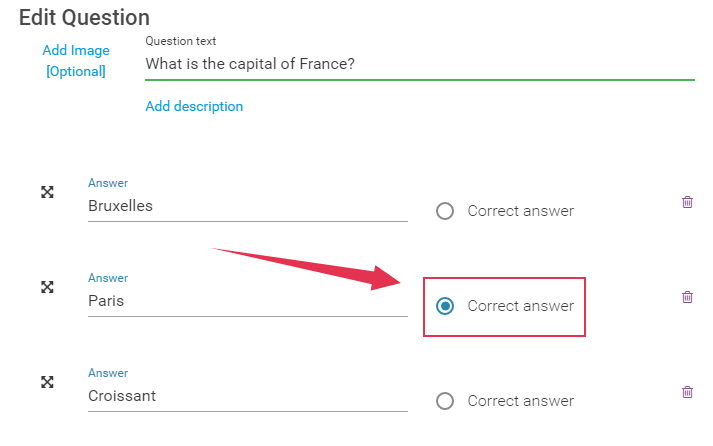Mark Croissant as the correct answer
The height and width of the screenshot is (446, 713).
coord(445,401)
